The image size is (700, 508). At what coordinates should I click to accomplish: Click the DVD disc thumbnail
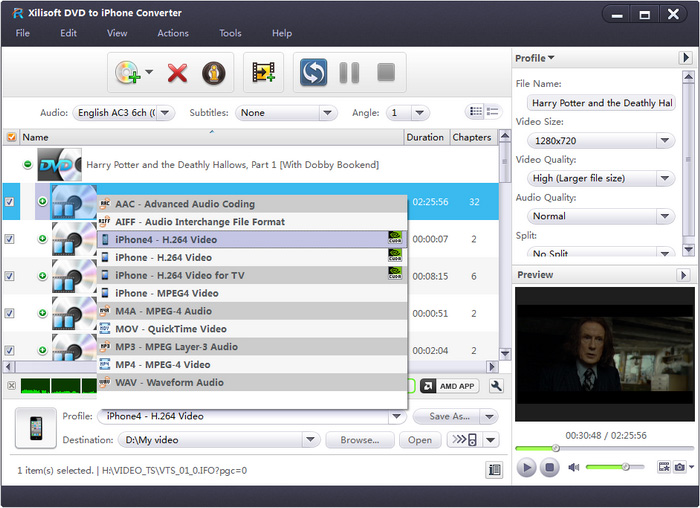coord(59,165)
